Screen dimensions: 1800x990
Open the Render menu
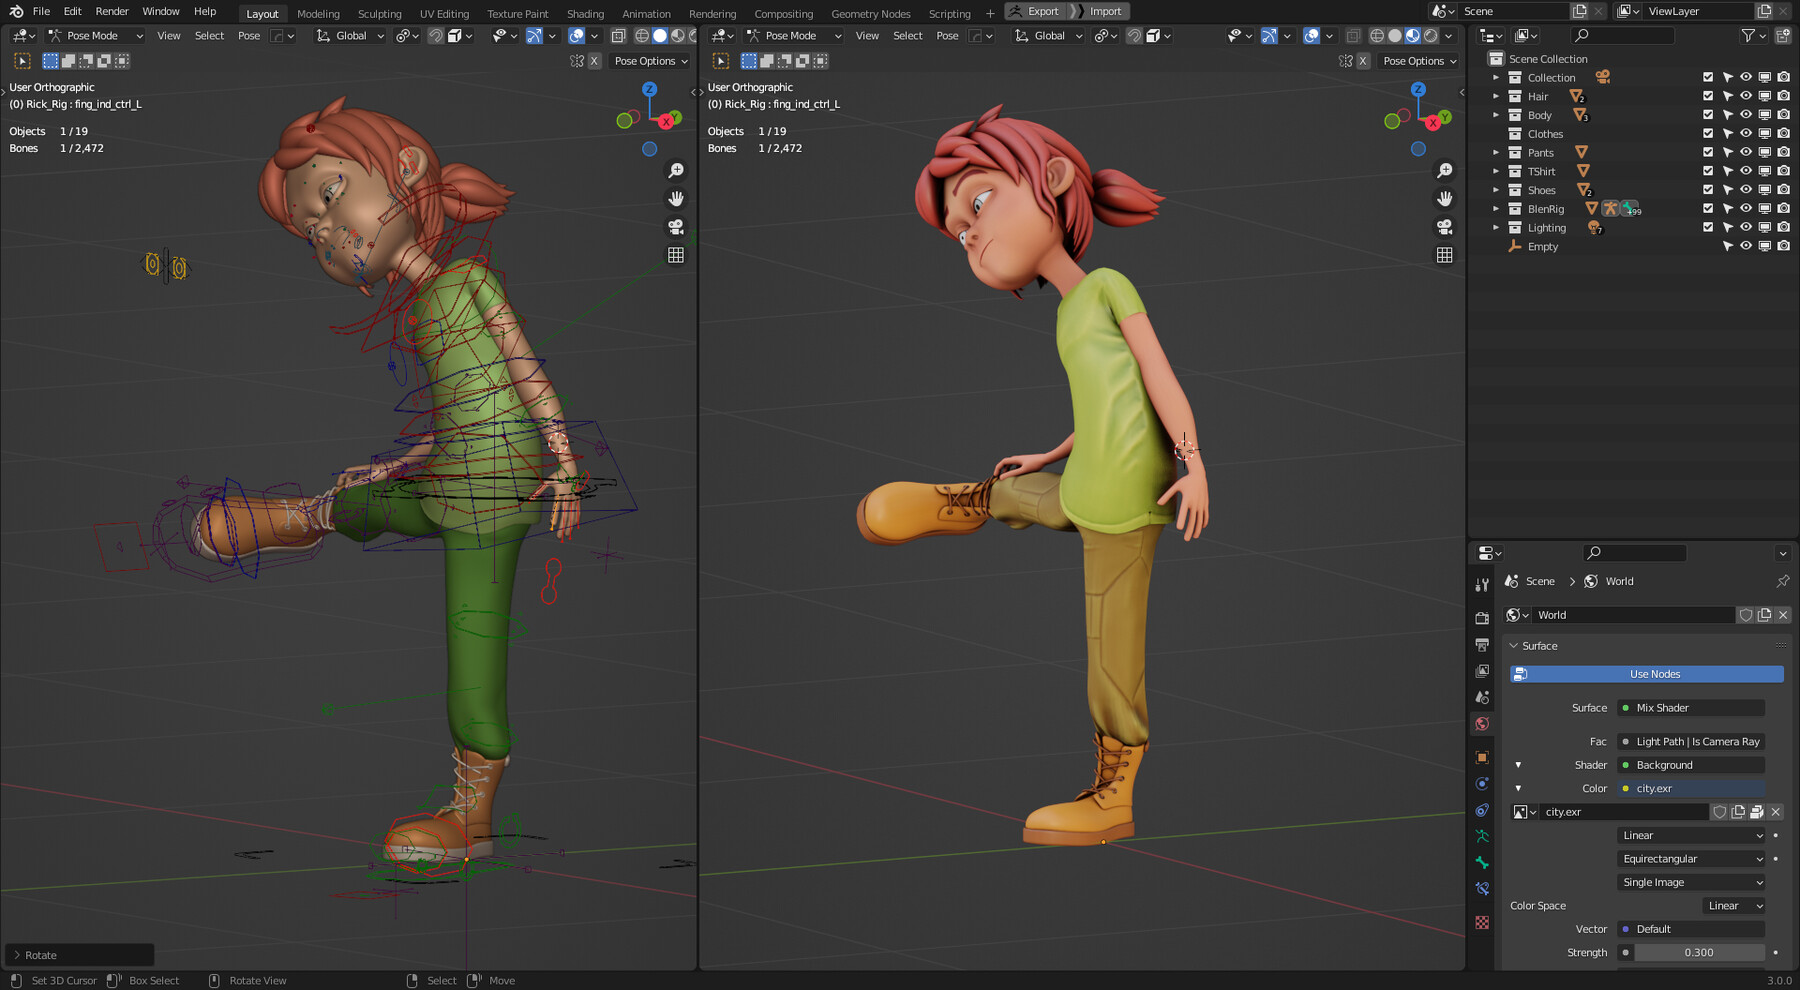(112, 11)
